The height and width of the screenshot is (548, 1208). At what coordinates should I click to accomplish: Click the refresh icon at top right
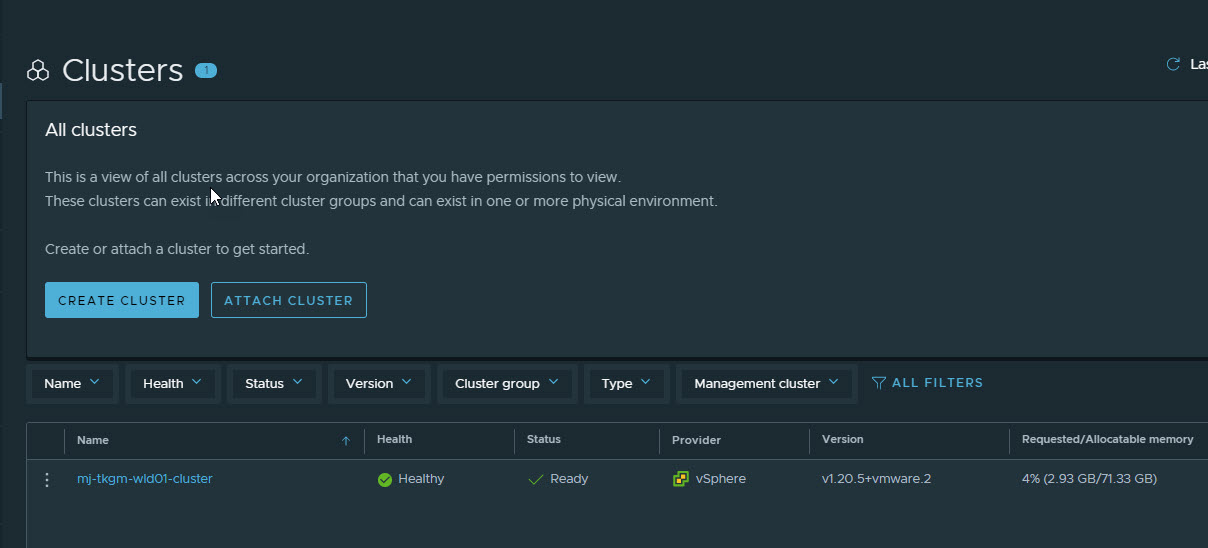tap(1173, 64)
